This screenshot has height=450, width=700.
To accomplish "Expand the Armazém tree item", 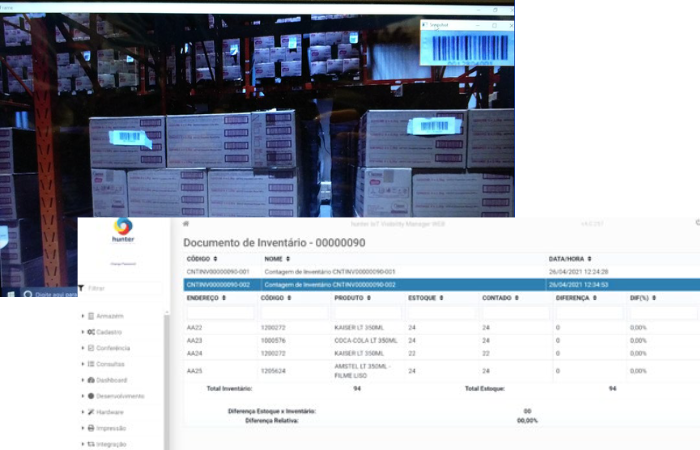I will pos(83,316).
